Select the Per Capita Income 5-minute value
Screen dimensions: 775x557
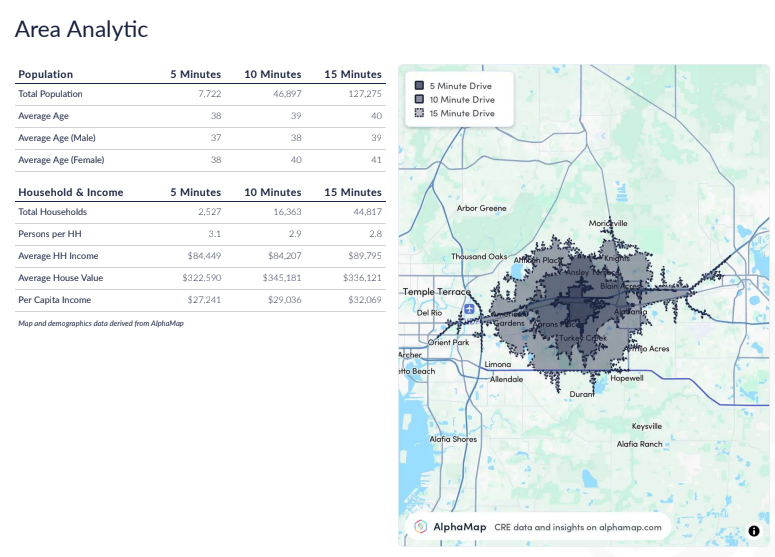click(204, 300)
